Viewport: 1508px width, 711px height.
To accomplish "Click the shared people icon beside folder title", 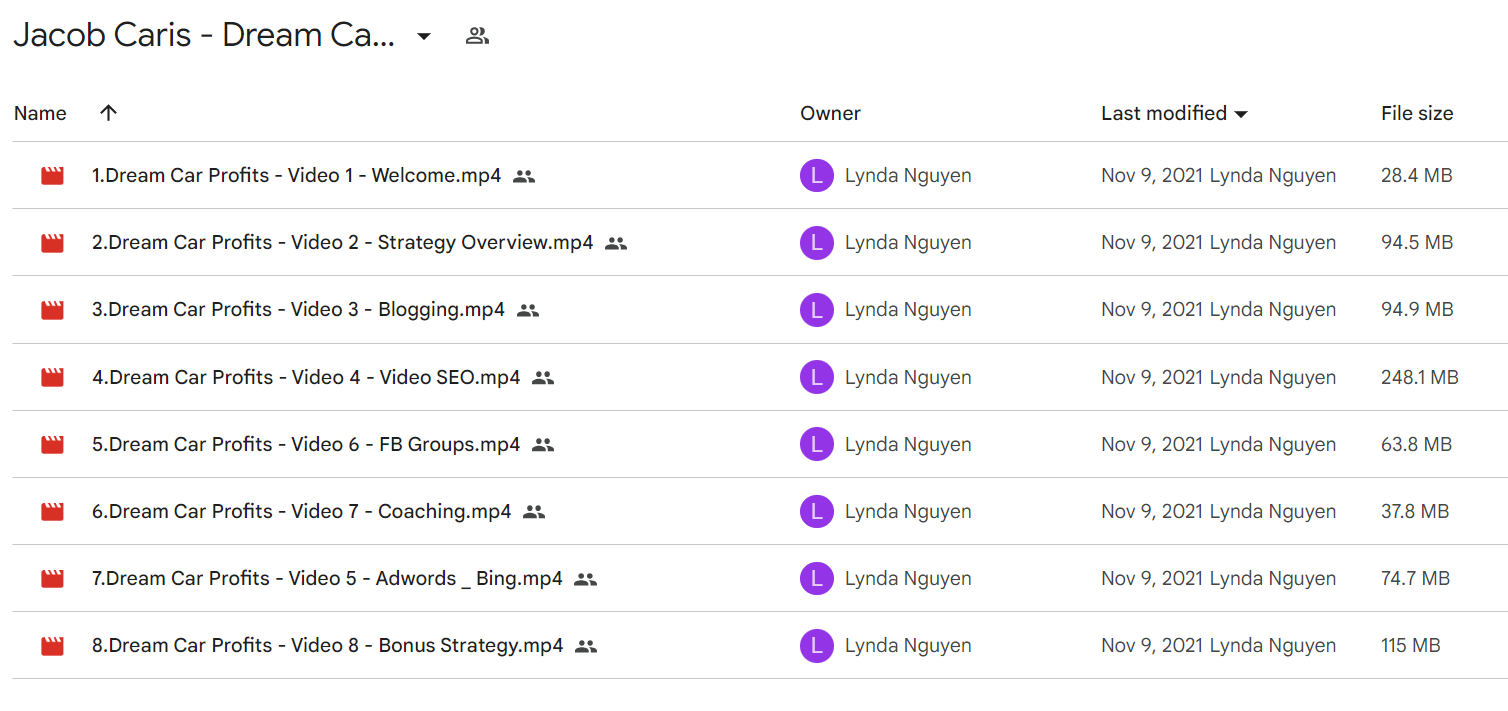I will [478, 37].
